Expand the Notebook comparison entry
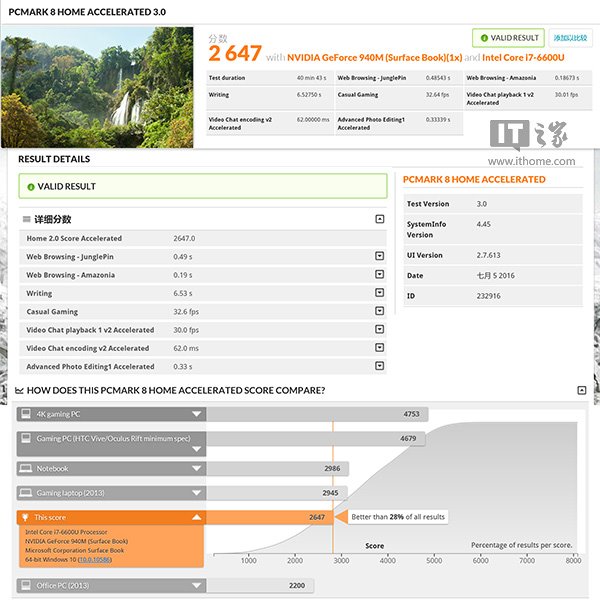This screenshot has height=601, width=600. (196, 468)
